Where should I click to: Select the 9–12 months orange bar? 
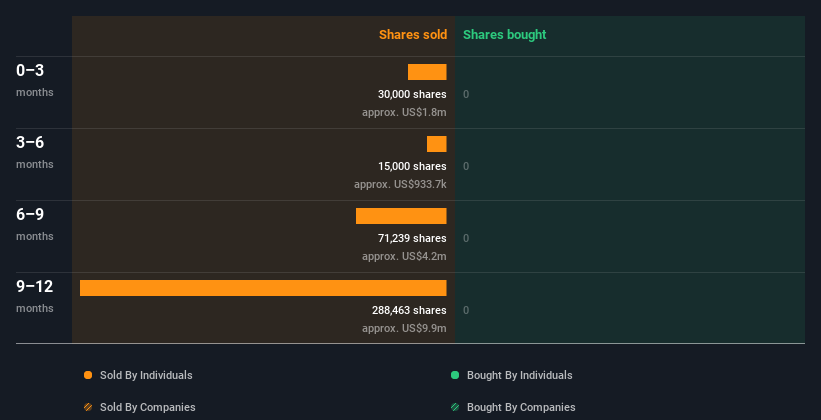[x=263, y=288]
